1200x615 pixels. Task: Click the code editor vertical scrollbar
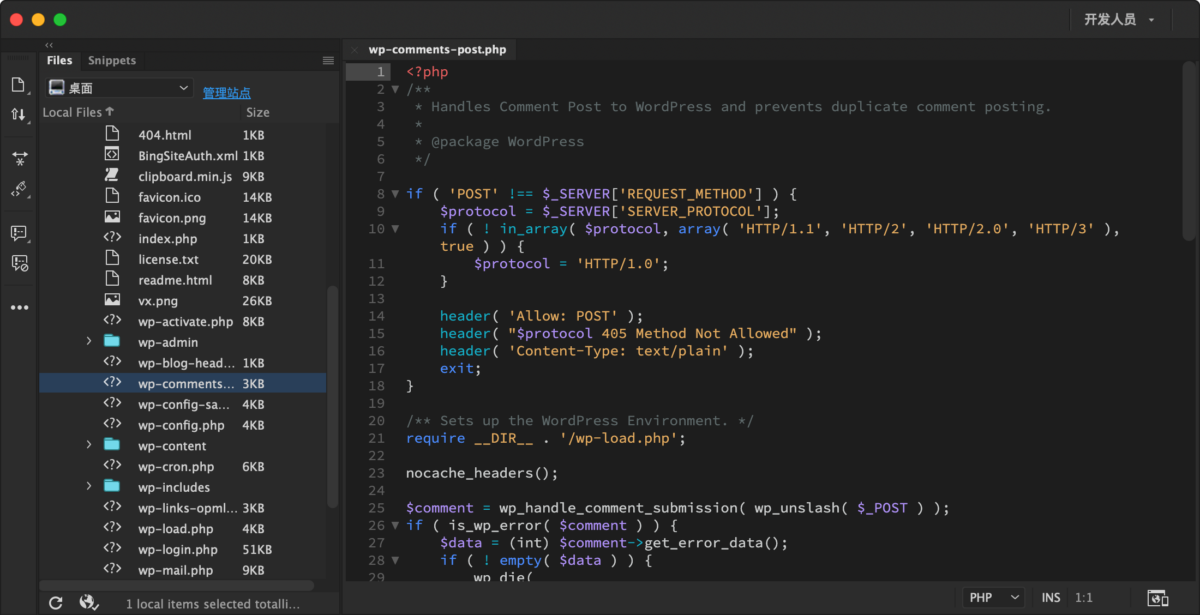click(1189, 150)
